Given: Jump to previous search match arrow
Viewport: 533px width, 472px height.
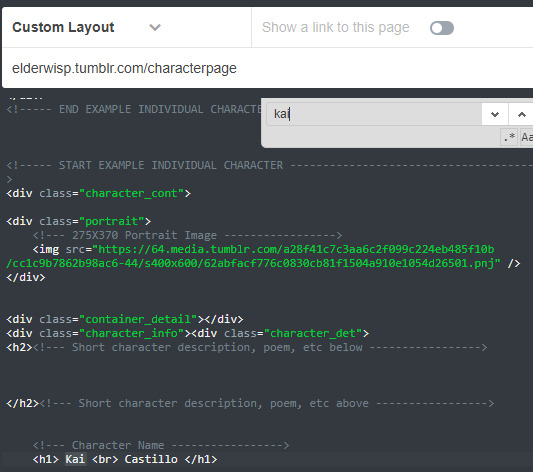Looking at the screenshot, I should pyautogui.click(x=522, y=115).
